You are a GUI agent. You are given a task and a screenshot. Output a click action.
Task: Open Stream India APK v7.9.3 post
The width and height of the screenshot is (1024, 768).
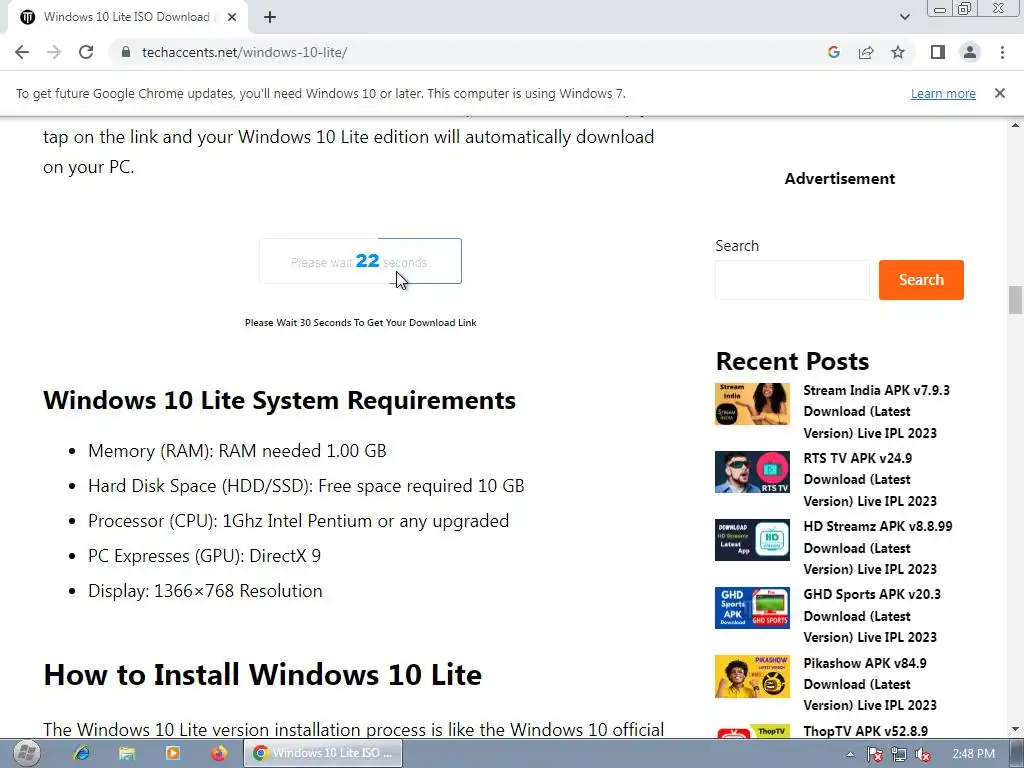pyautogui.click(x=876, y=411)
